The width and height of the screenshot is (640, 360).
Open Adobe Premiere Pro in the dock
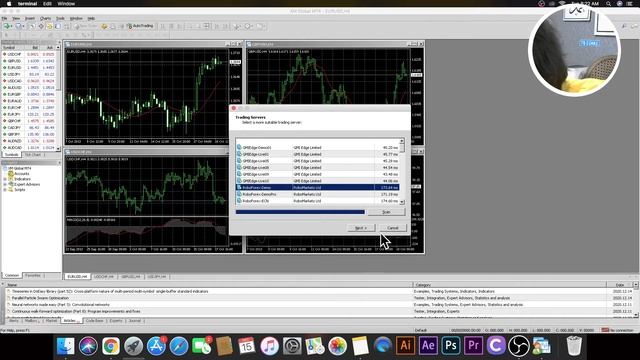[473, 346]
